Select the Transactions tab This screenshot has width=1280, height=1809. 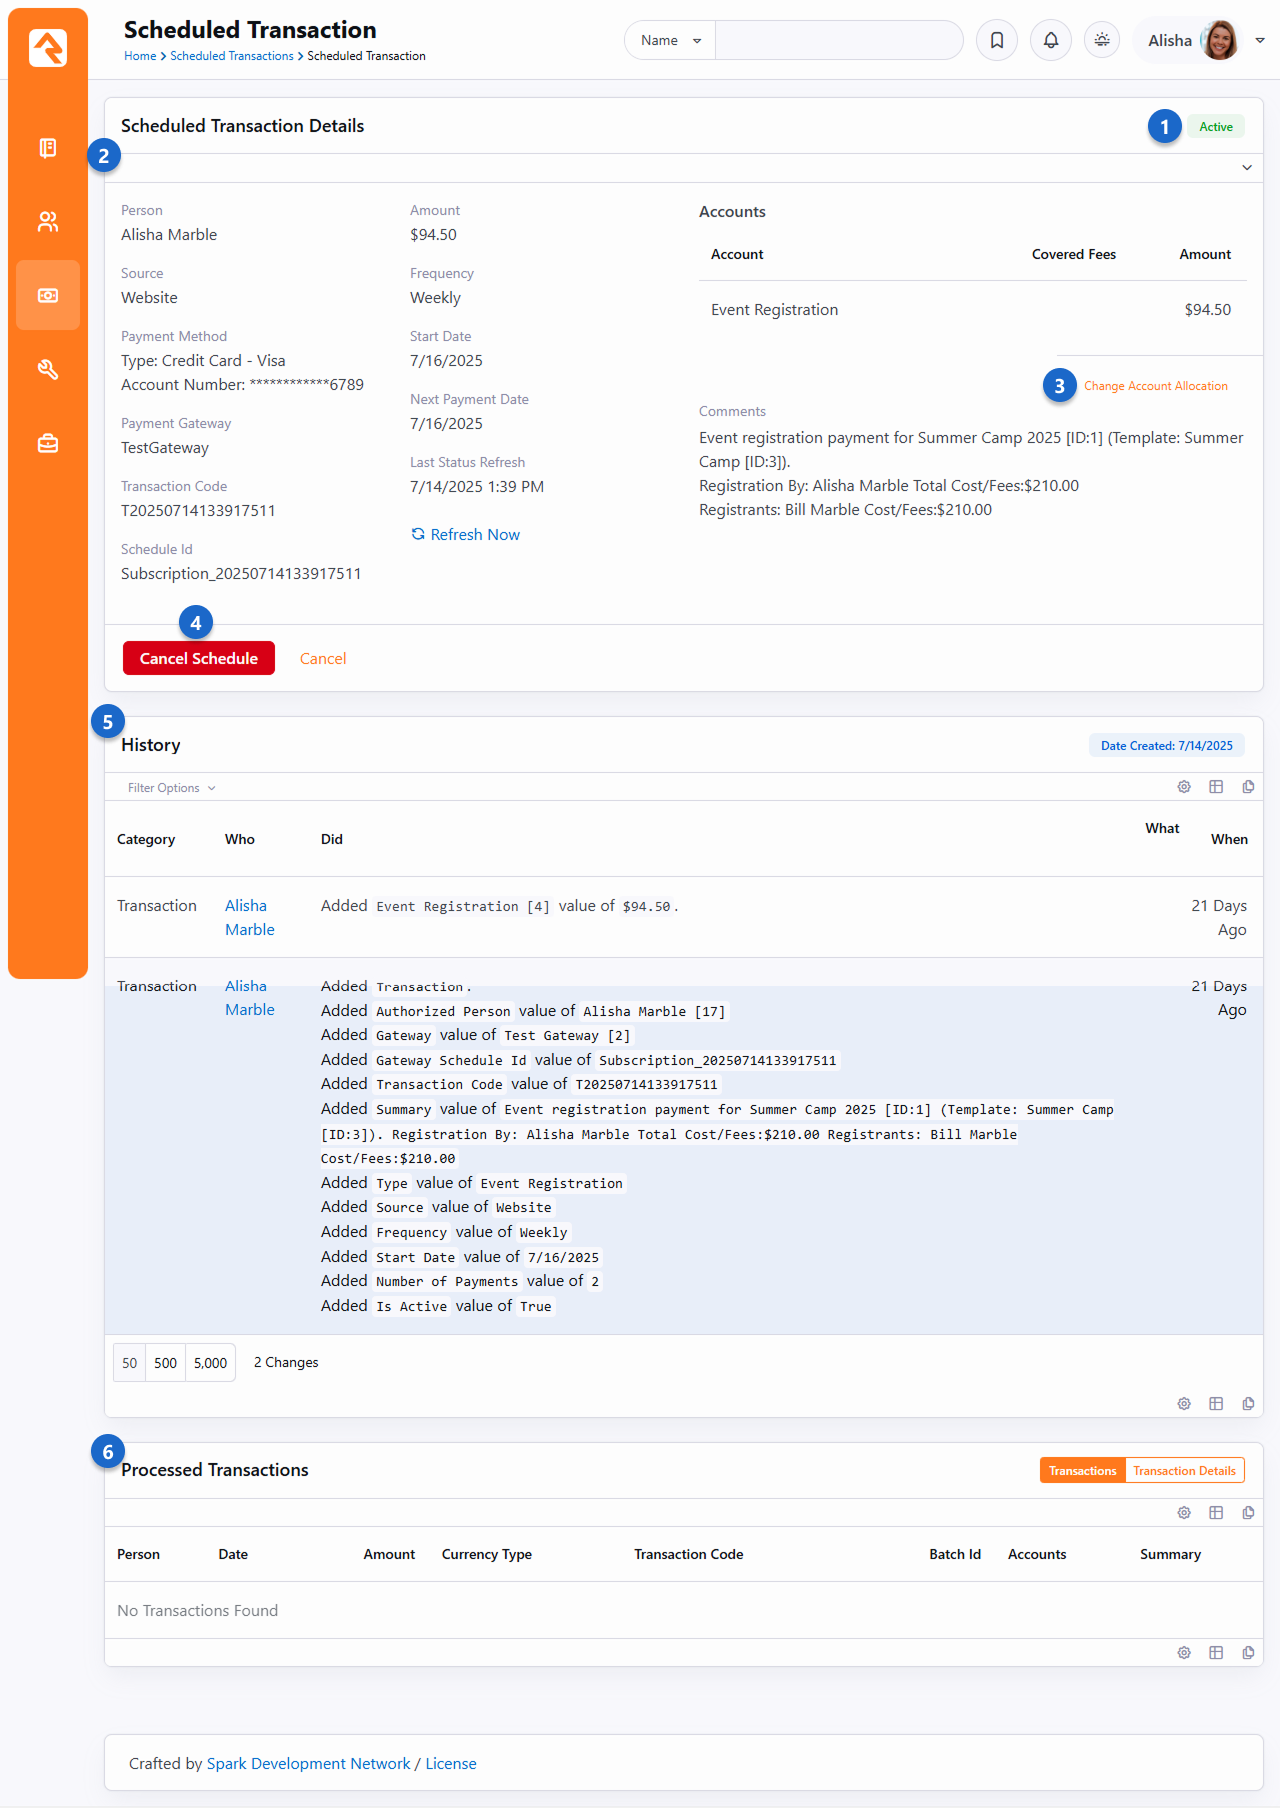[x=1082, y=1471]
